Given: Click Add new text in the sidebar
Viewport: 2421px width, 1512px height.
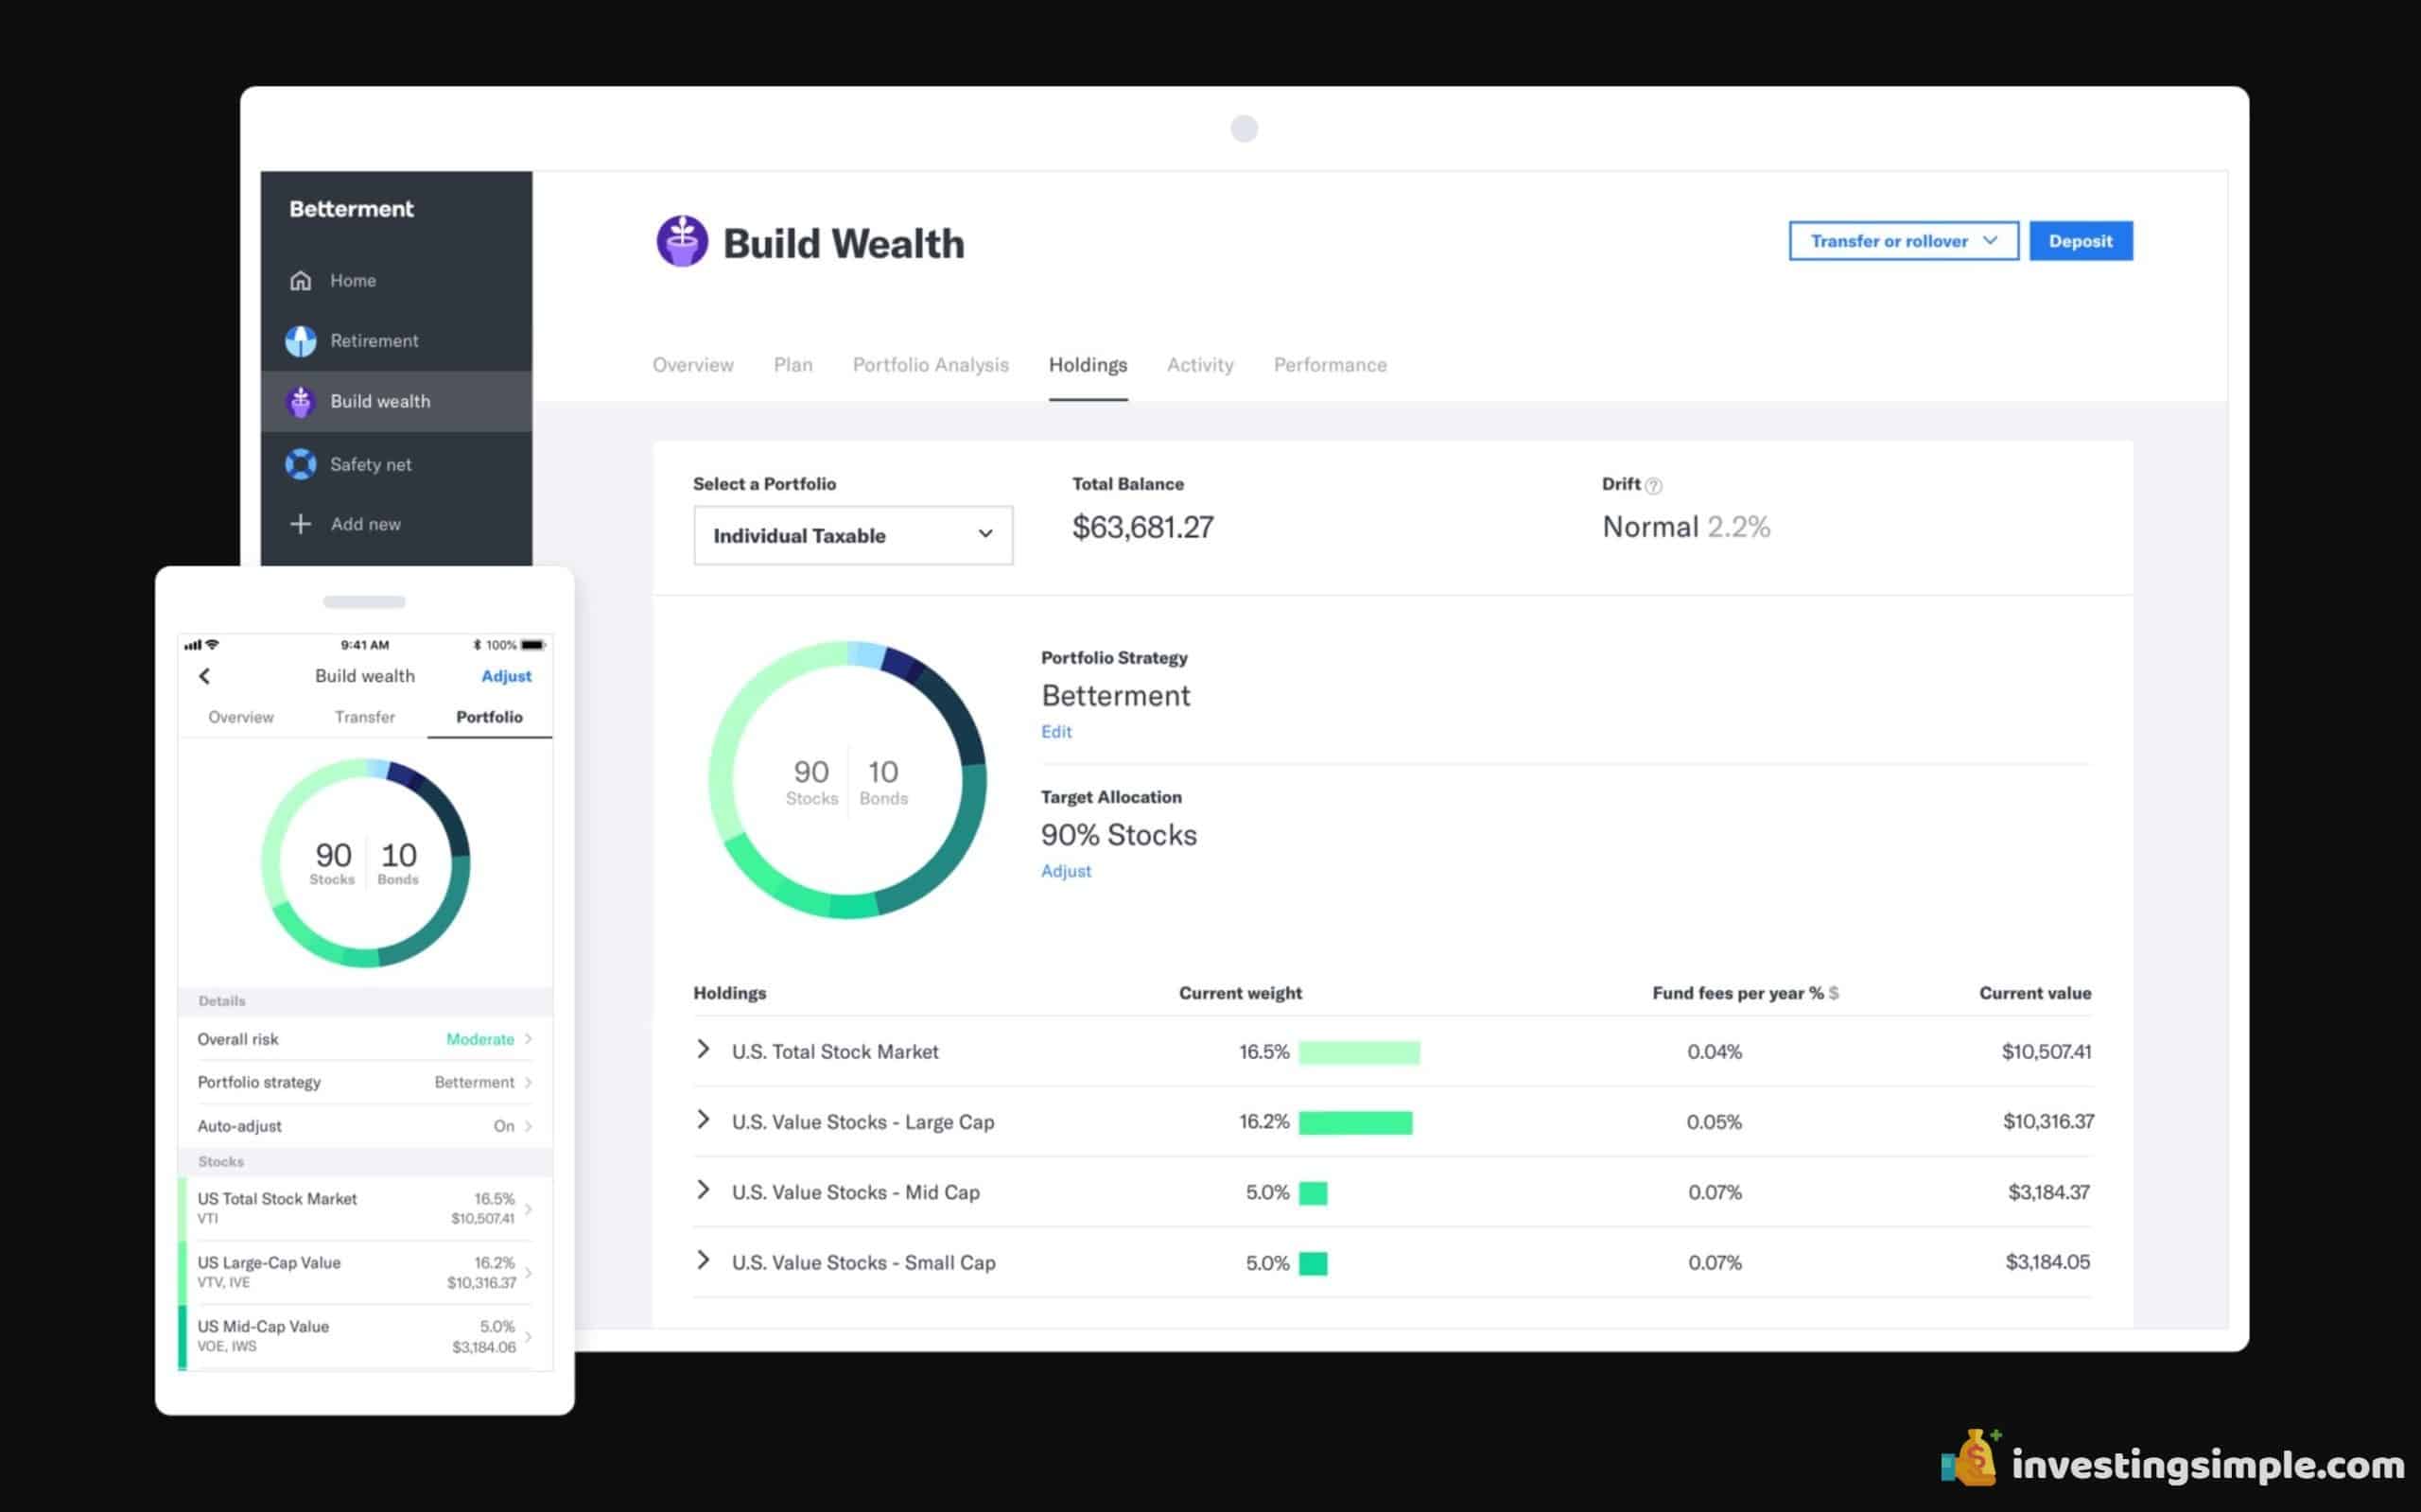Looking at the screenshot, I should click(x=366, y=524).
